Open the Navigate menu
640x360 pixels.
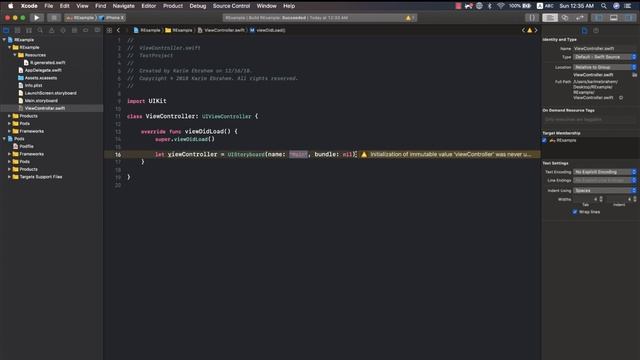(x=123, y=6)
